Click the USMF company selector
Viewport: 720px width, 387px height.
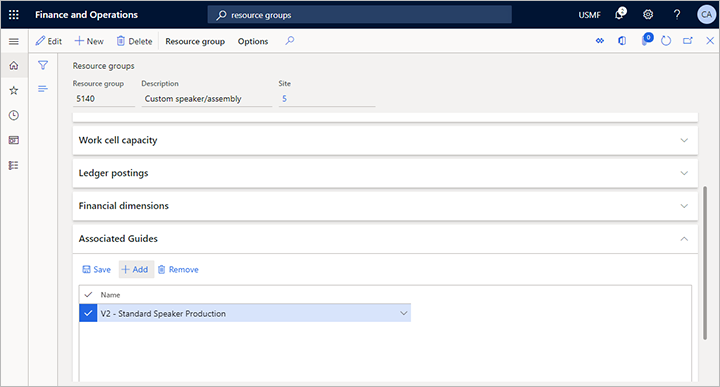(590, 15)
